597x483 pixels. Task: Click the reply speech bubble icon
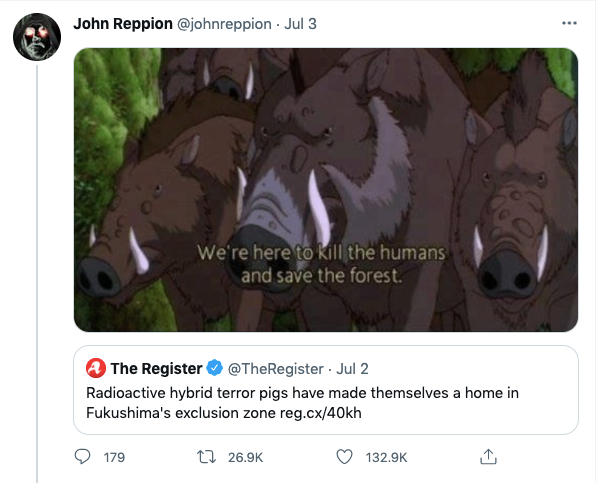pyautogui.click(x=82, y=457)
